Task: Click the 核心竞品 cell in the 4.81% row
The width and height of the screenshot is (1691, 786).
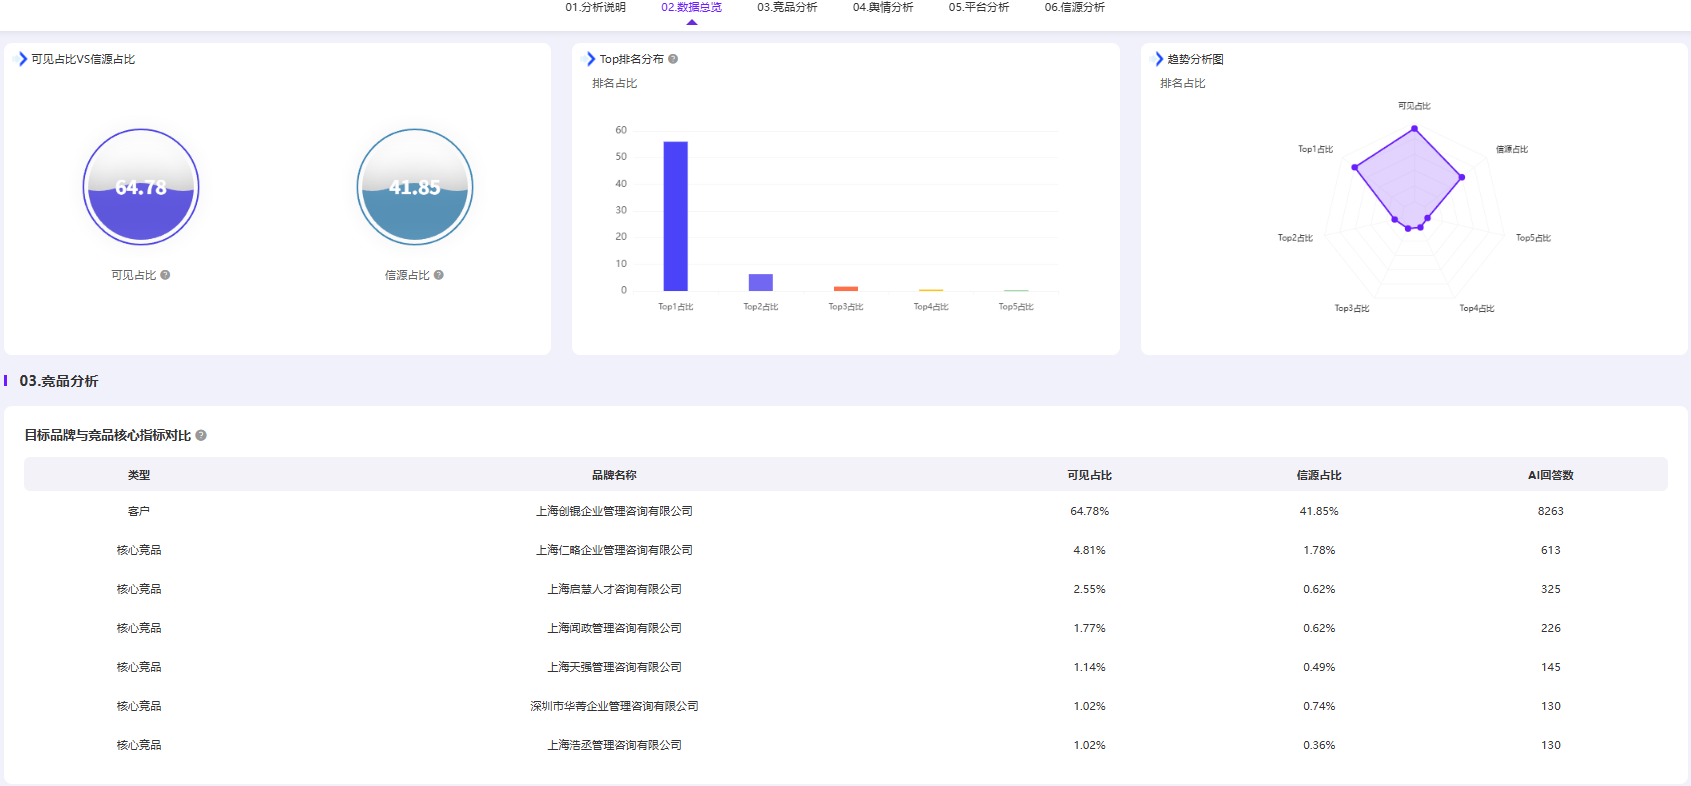Action: (139, 550)
